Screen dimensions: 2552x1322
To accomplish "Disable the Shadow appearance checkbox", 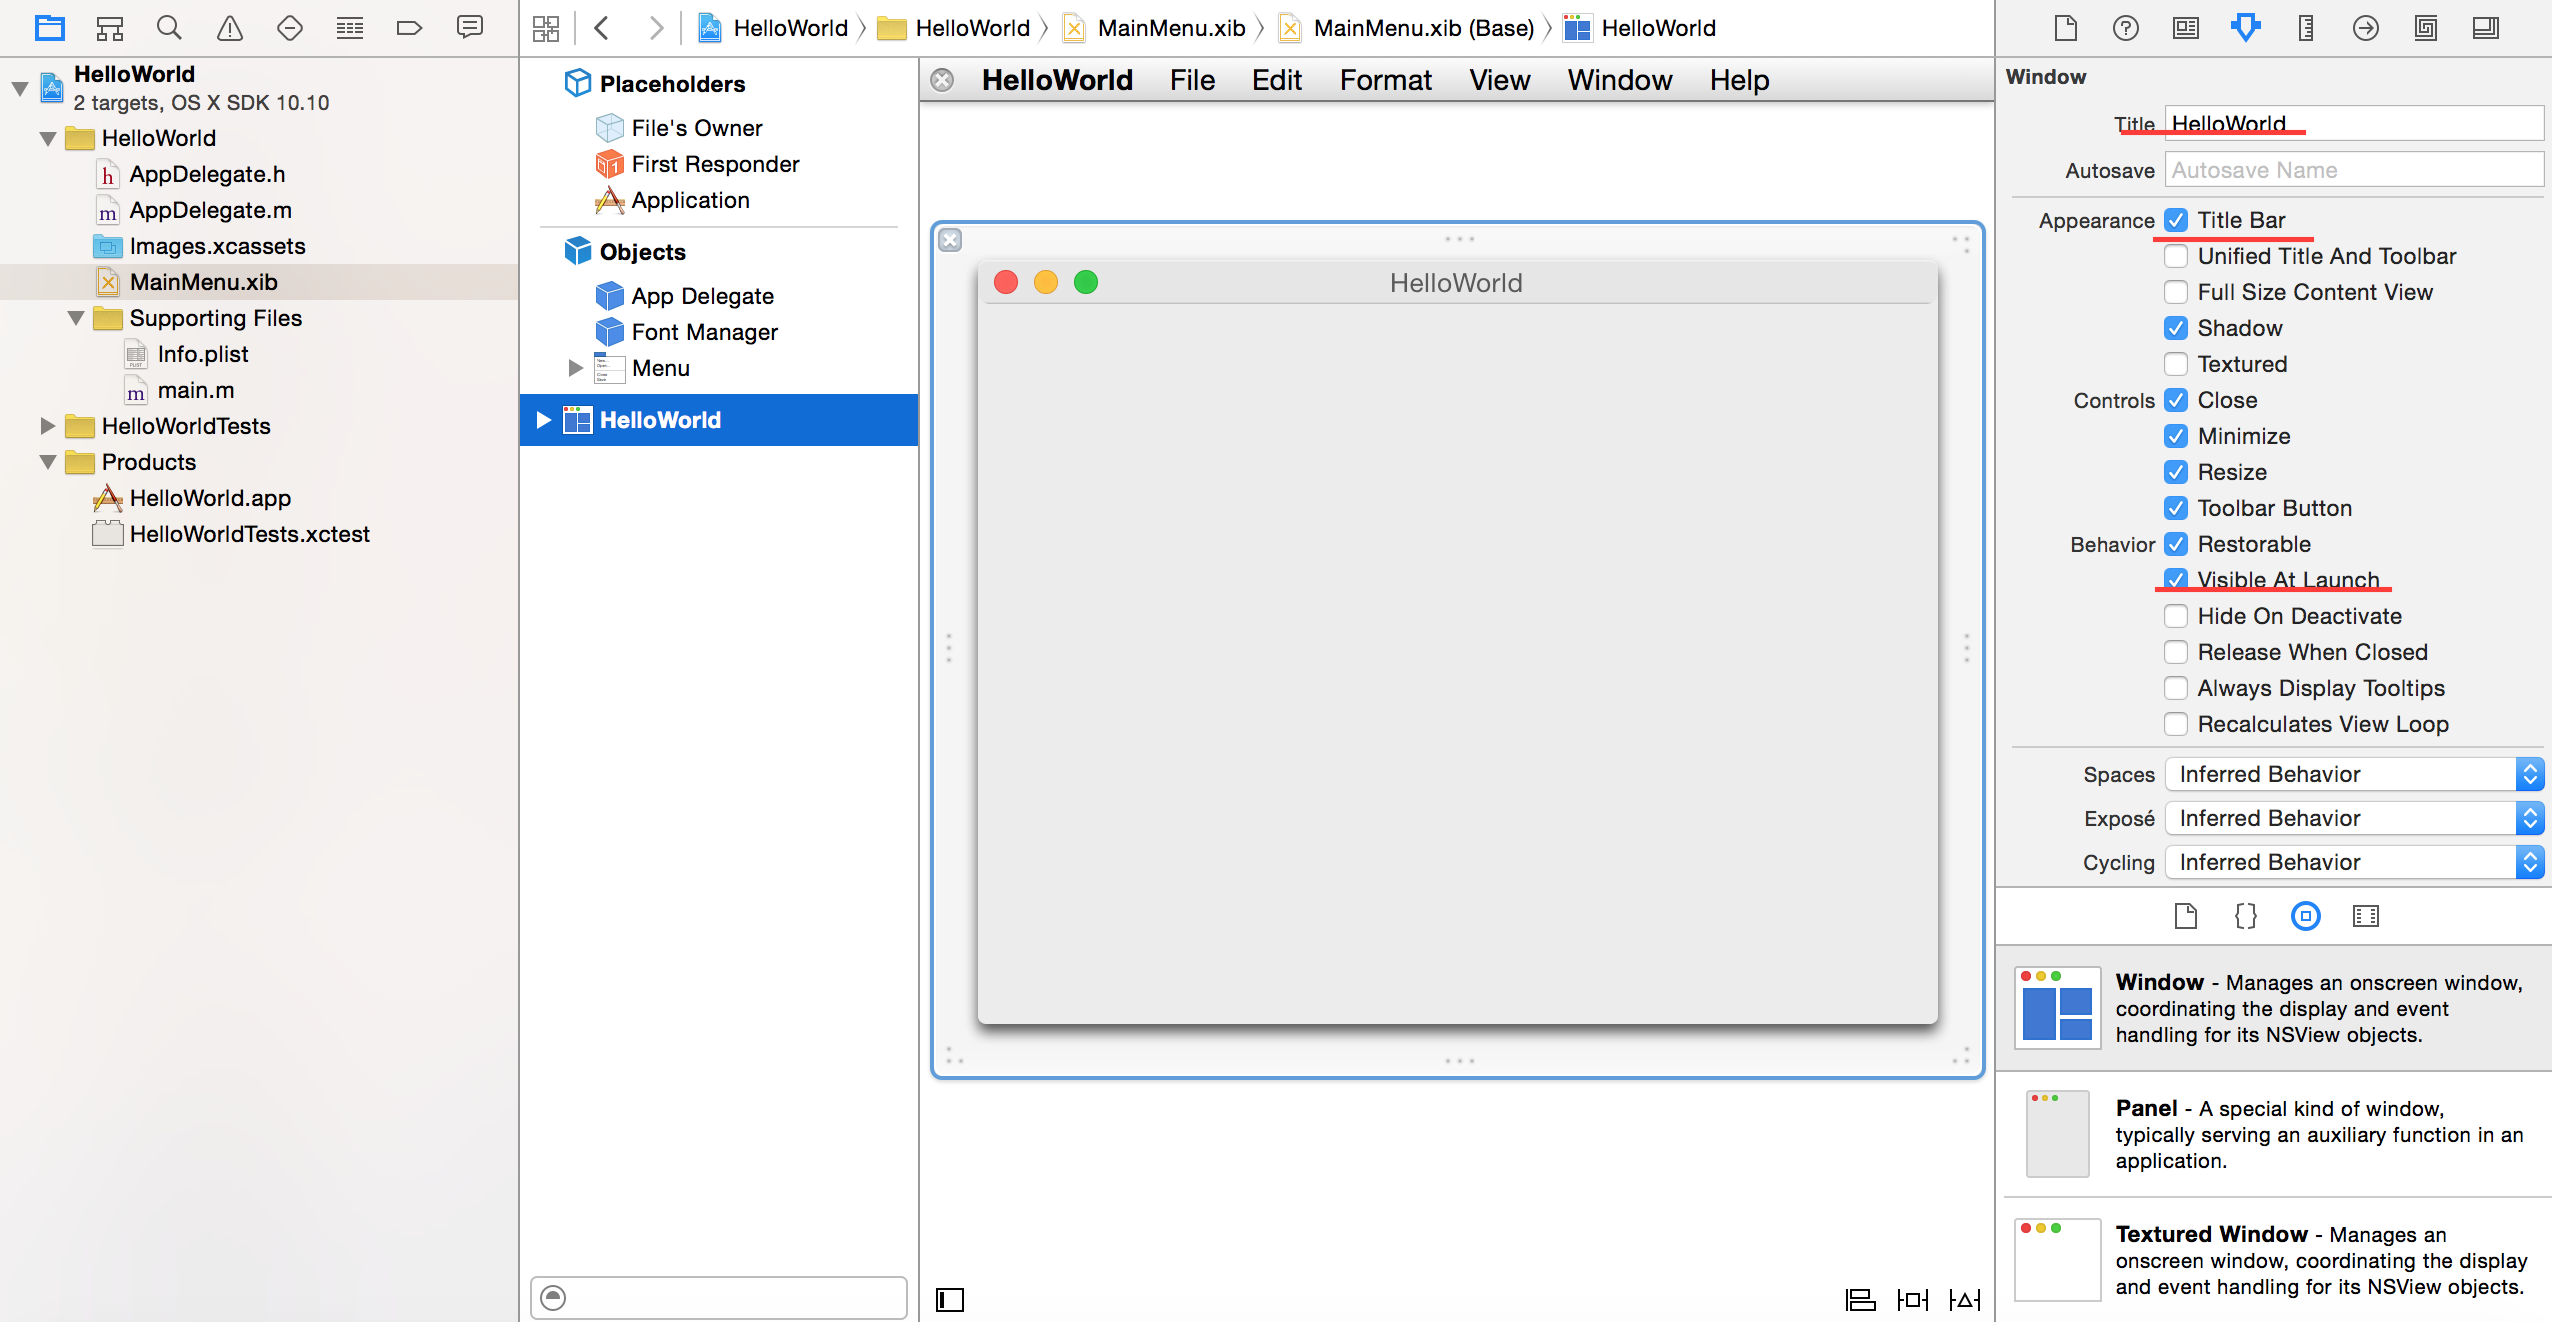I will (2176, 327).
